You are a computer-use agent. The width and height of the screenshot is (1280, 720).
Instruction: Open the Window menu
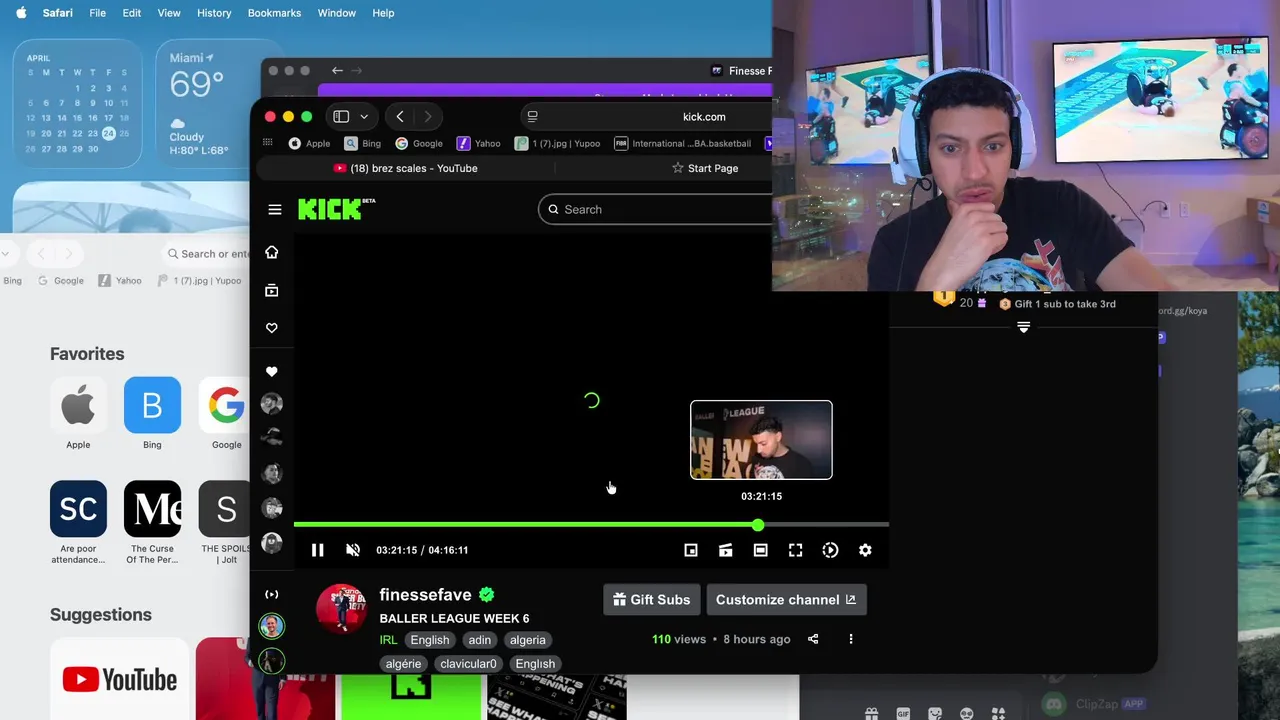(x=337, y=13)
